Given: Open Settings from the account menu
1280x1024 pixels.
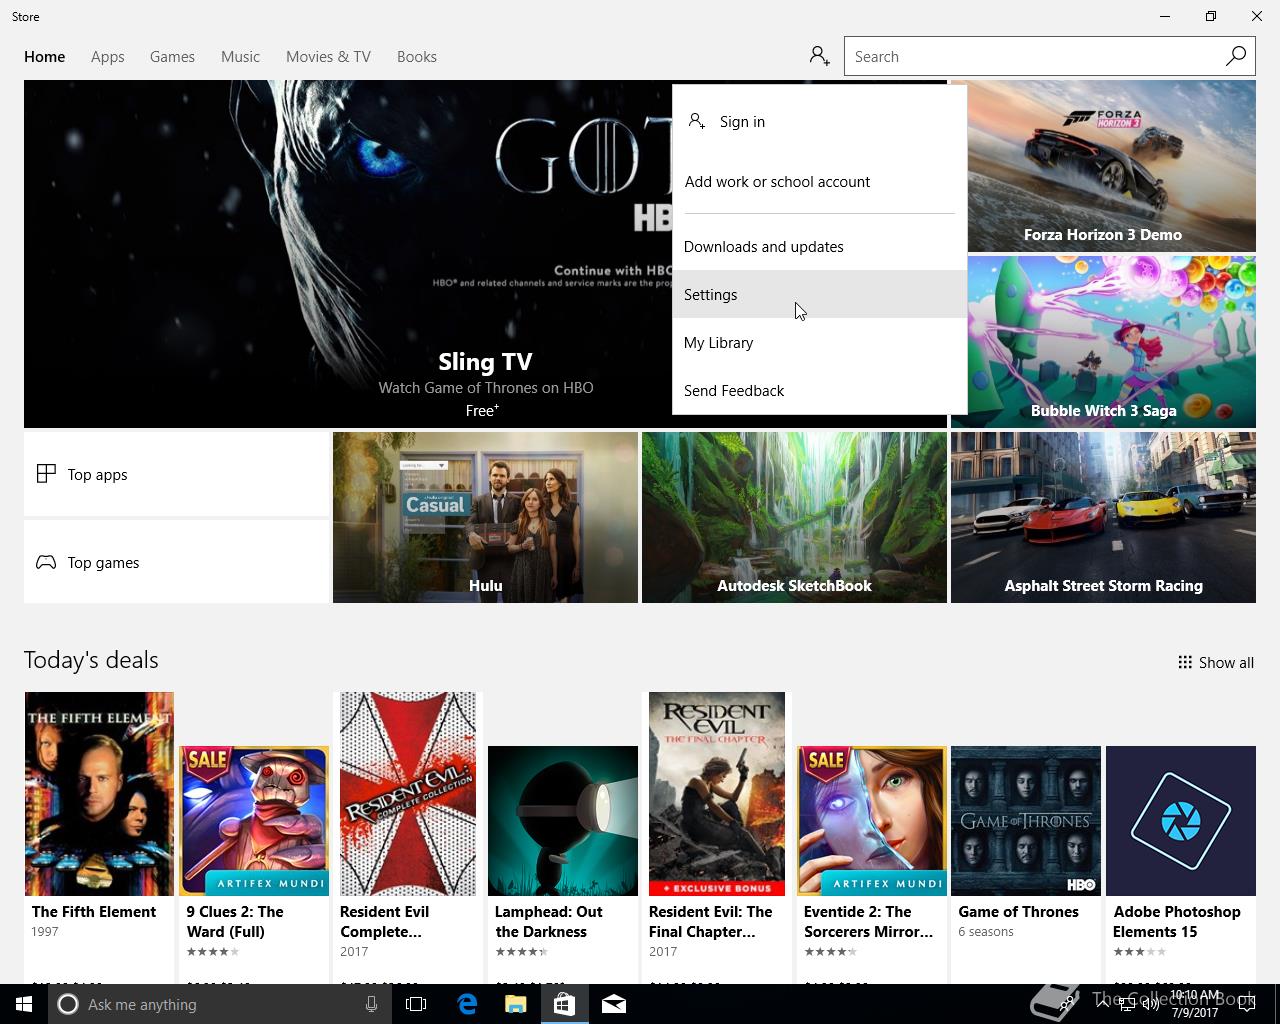Looking at the screenshot, I should click(820, 294).
